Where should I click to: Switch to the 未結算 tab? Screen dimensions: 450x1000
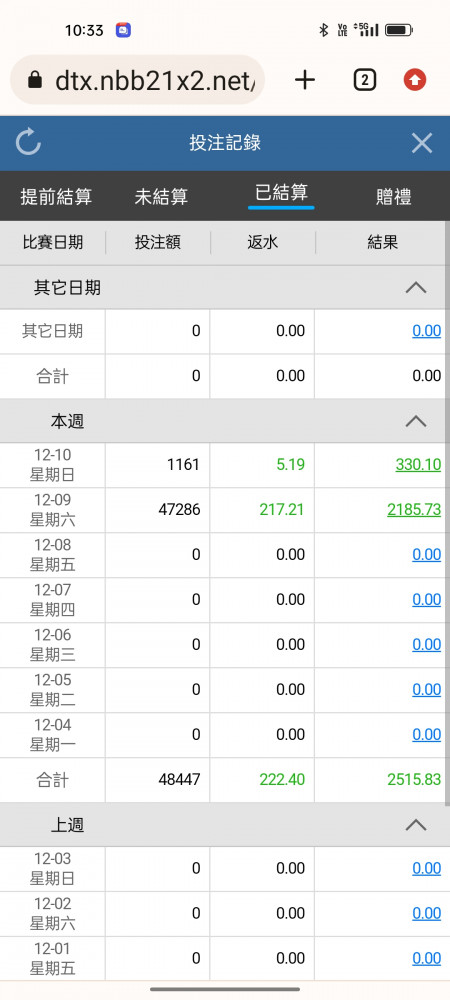pyautogui.click(x=161, y=196)
